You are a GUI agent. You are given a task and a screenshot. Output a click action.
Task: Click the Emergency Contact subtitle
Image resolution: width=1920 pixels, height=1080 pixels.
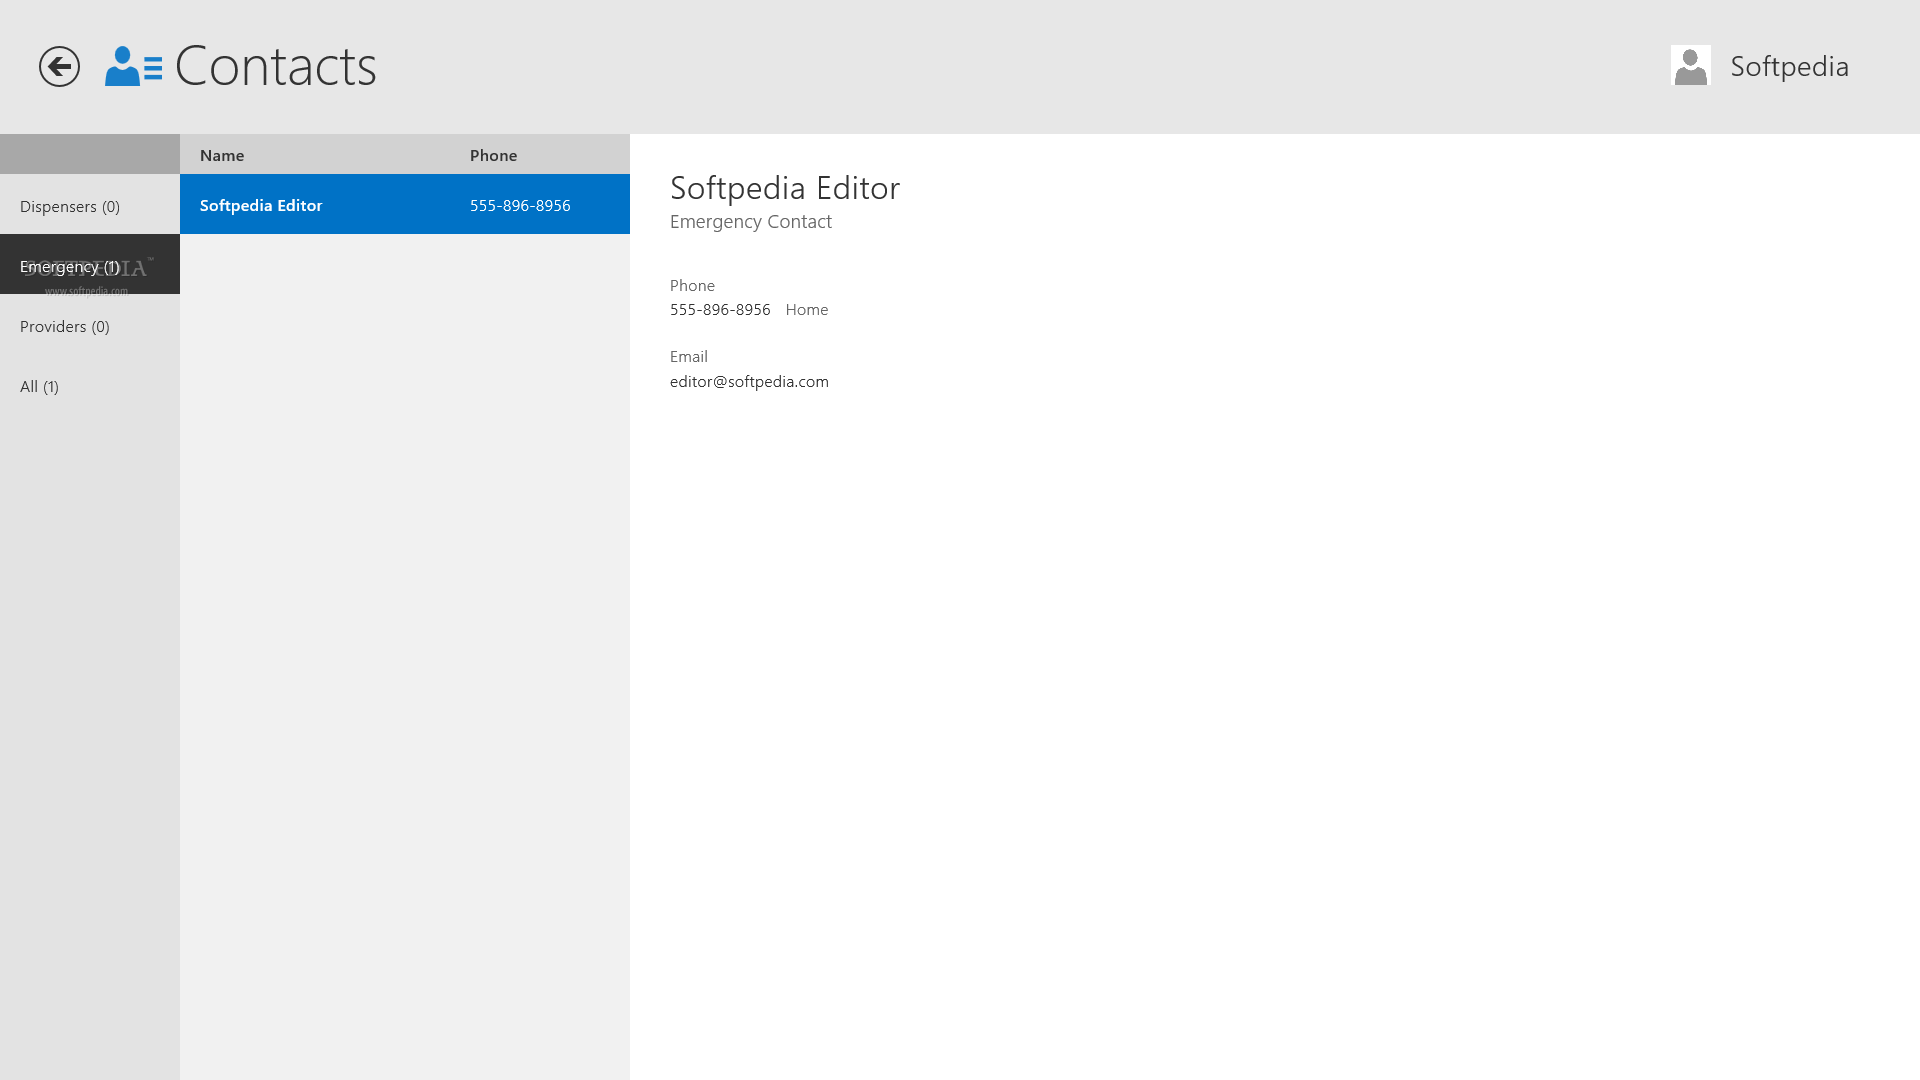click(x=750, y=221)
